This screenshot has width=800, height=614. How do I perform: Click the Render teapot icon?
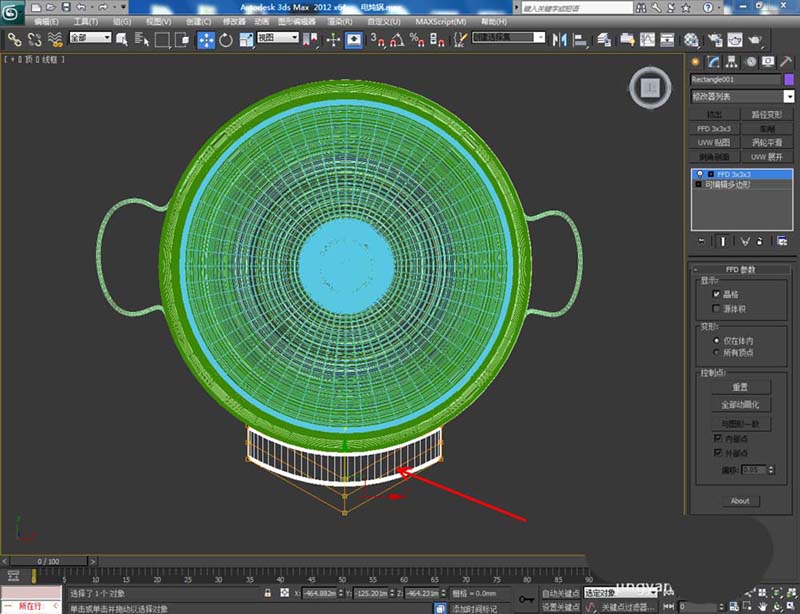pyautogui.click(x=757, y=40)
